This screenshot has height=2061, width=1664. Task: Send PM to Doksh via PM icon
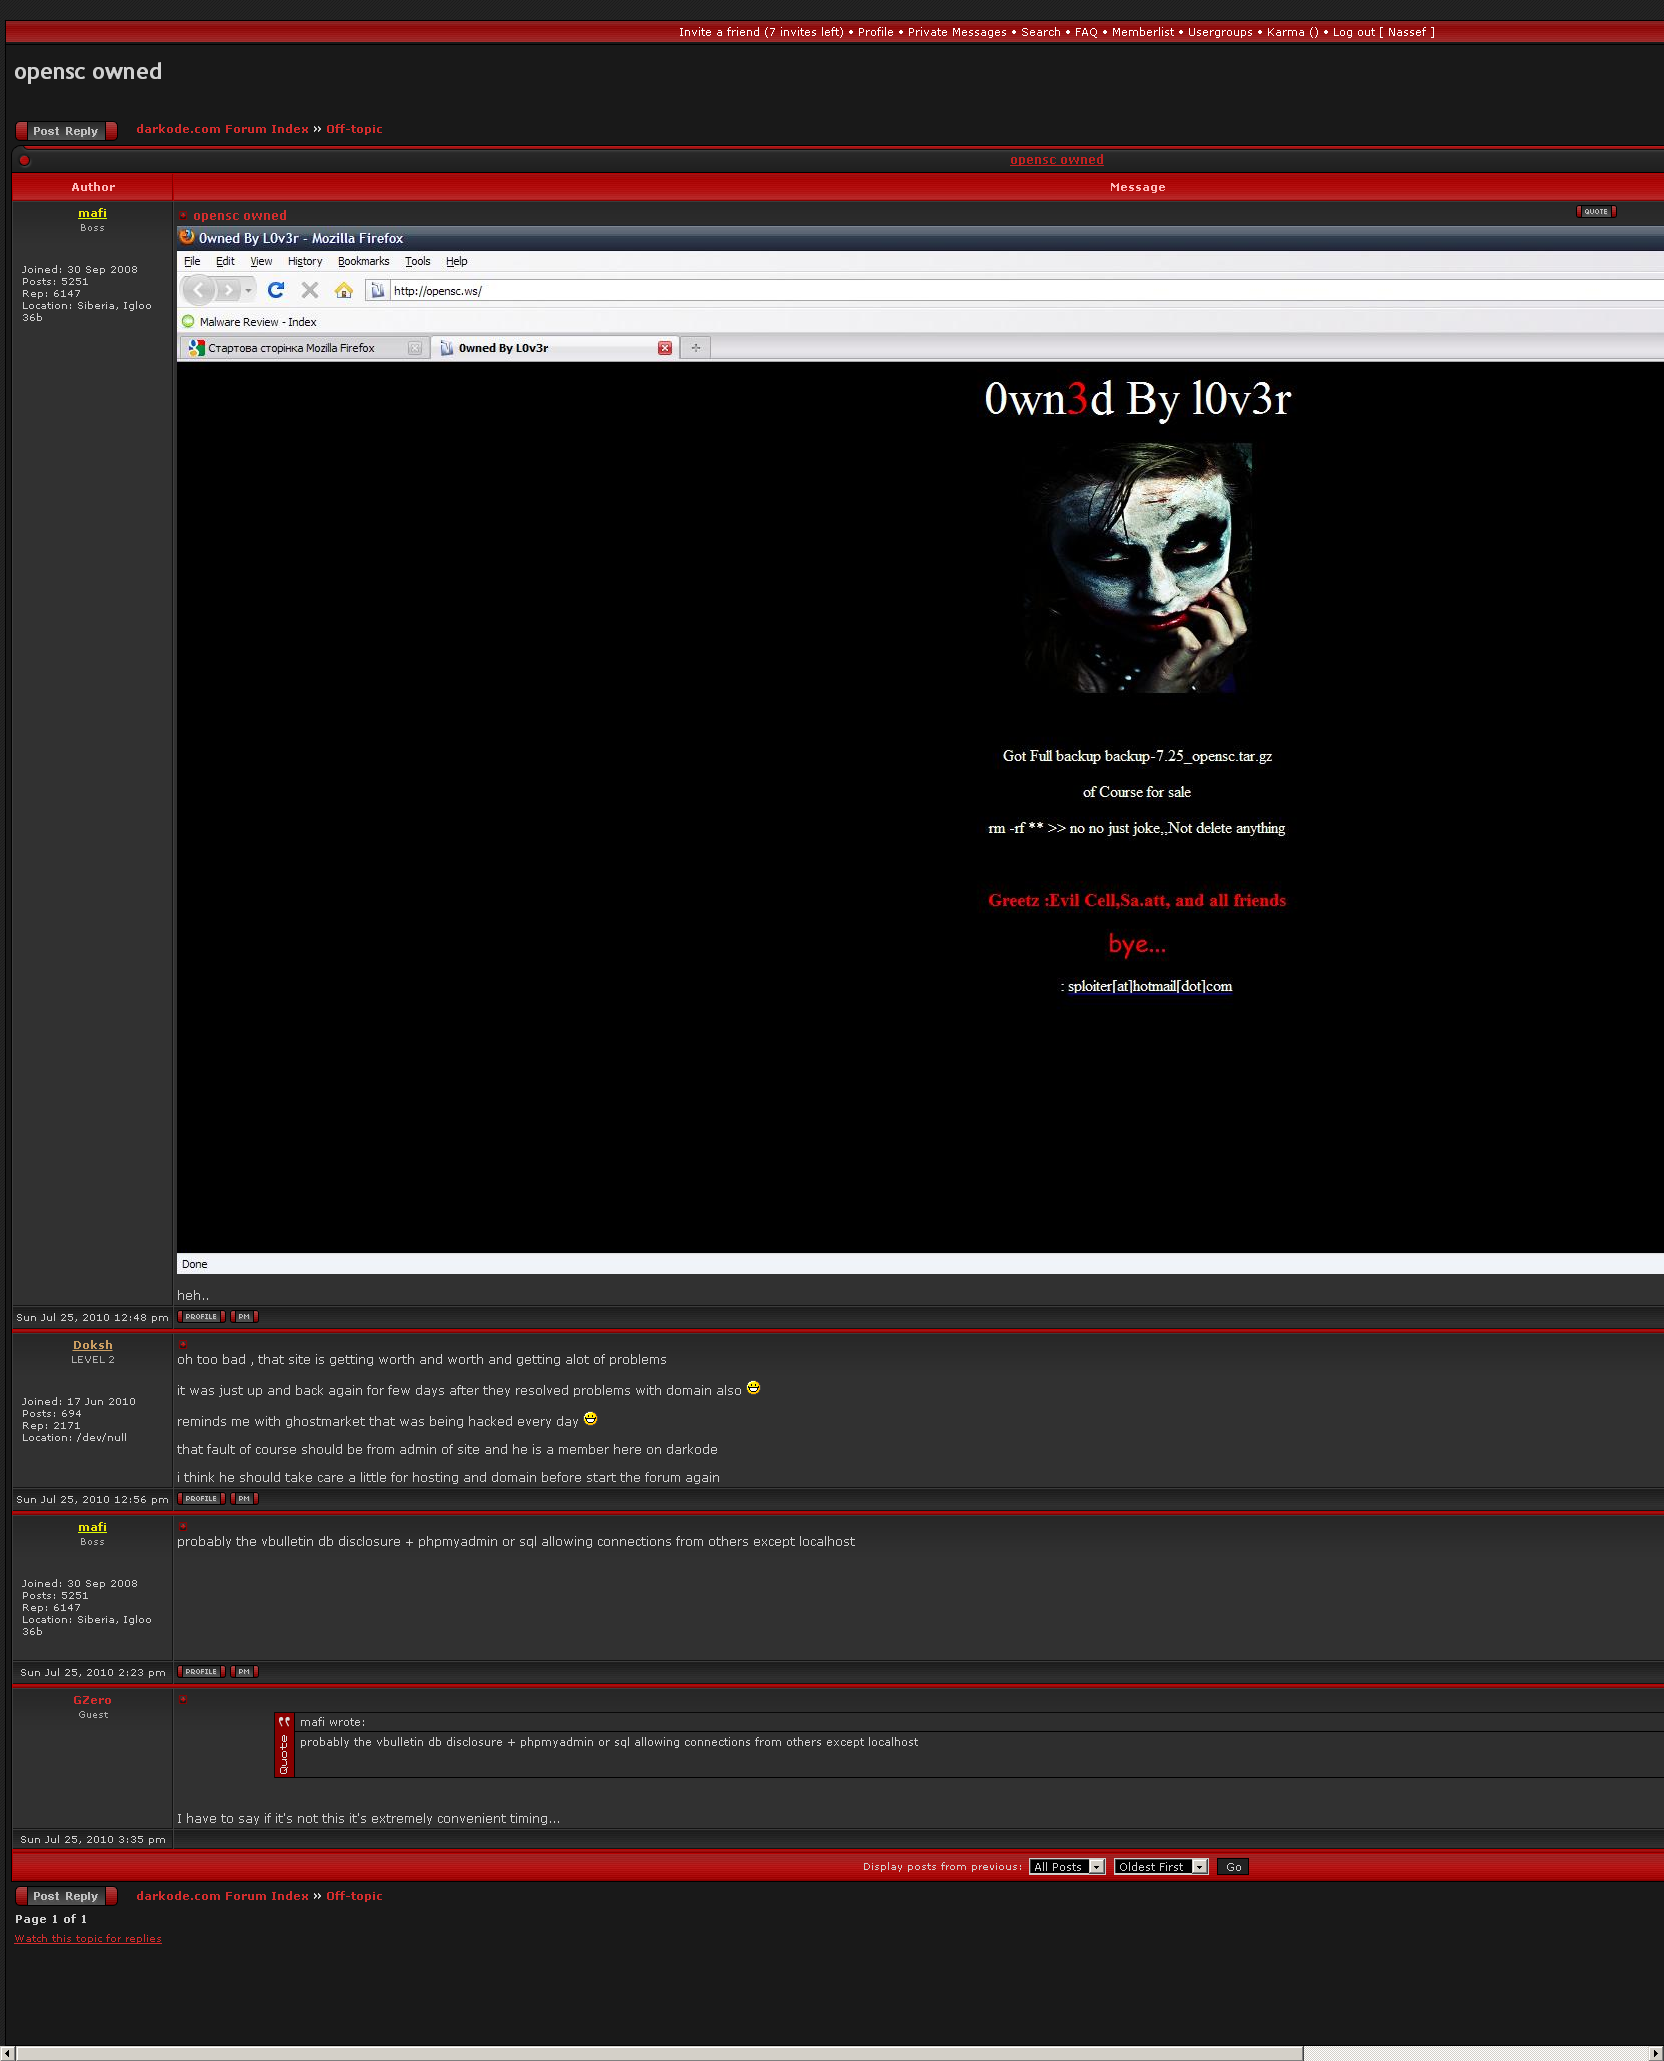pos(244,1499)
